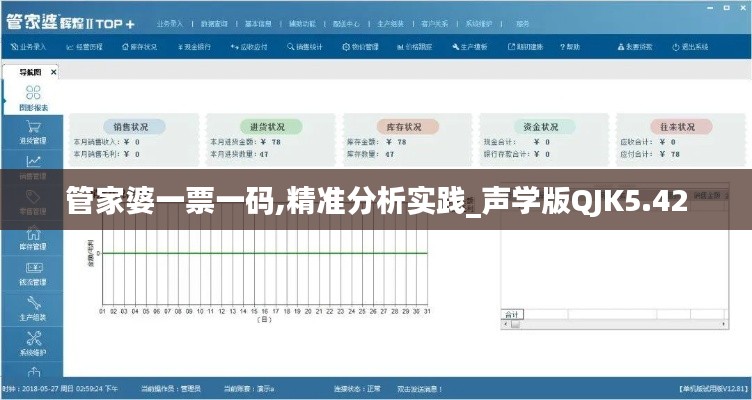Click the 往来状况 card header
Viewport: 752px width, 400px height.
681,127
